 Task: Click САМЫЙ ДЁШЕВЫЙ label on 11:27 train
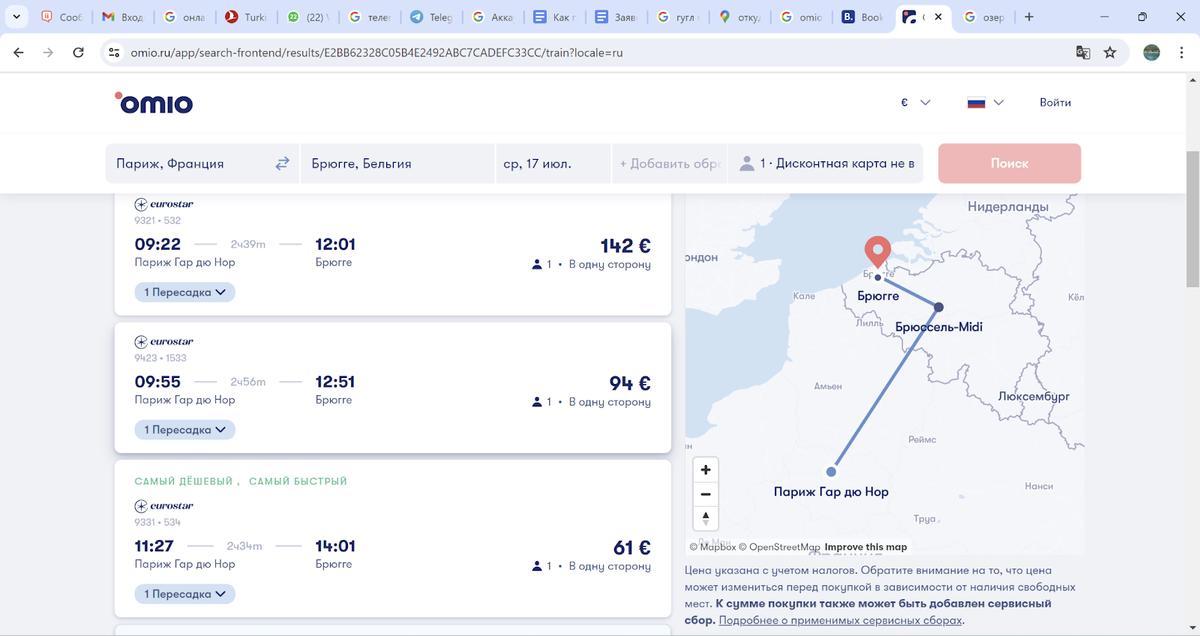(x=184, y=481)
